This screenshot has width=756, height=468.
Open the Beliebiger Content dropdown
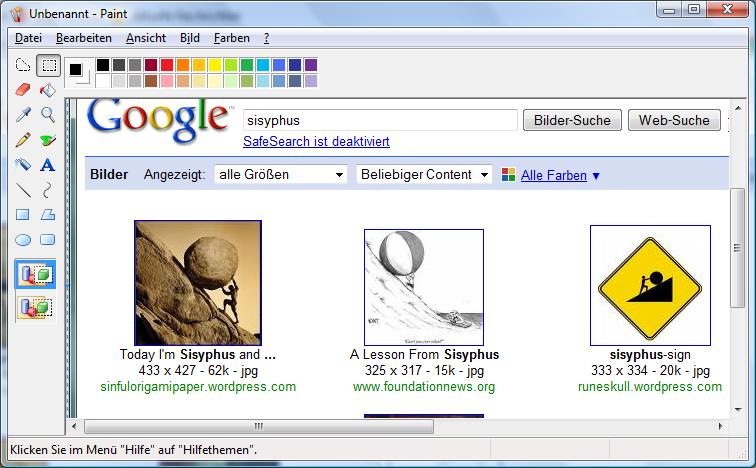click(x=424, y=174)
